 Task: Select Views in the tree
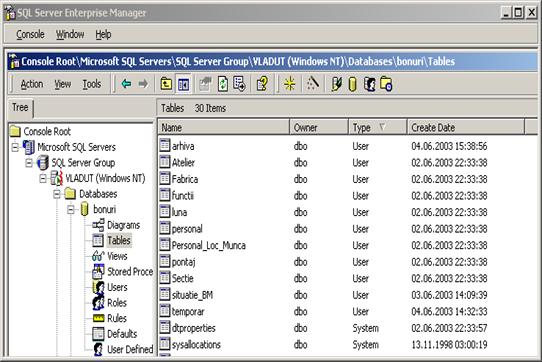pyautogui.click(x=117, y=256)
